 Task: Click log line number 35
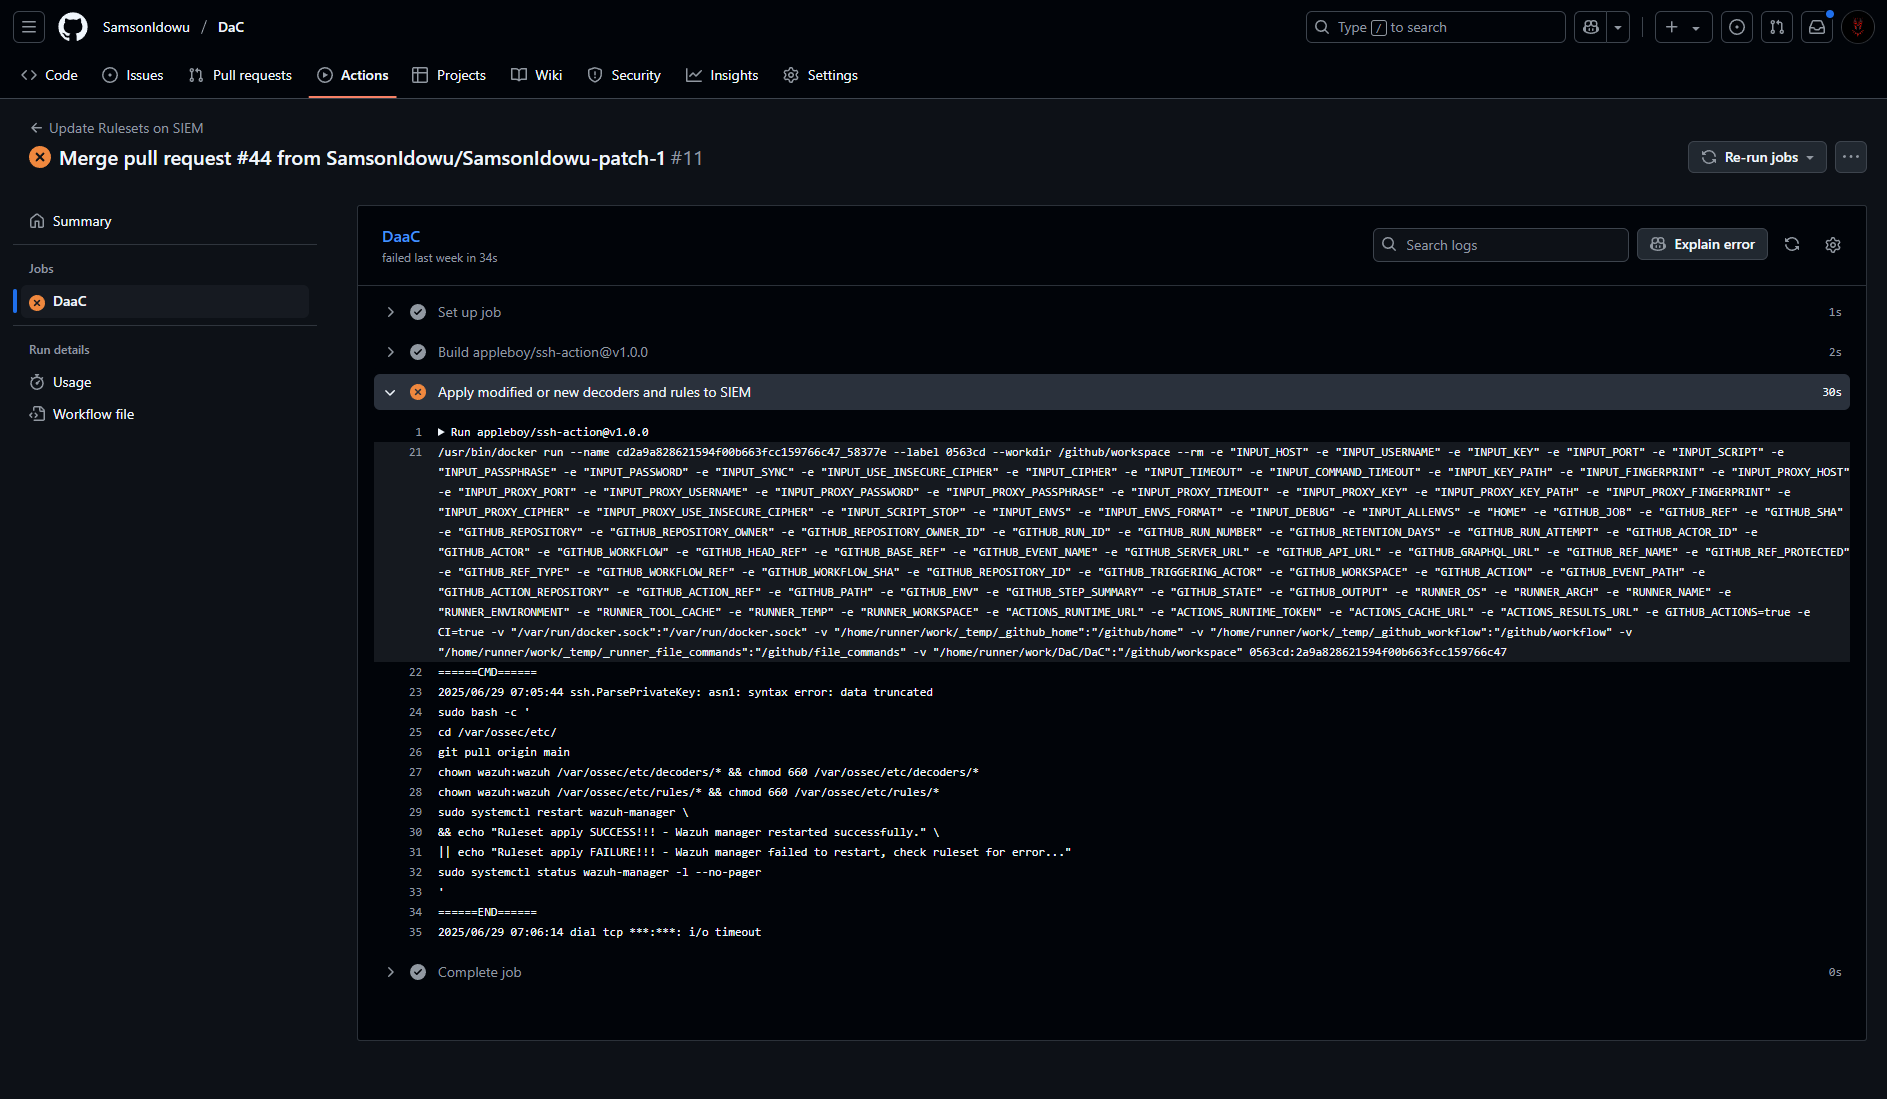(x=416, y=932)
